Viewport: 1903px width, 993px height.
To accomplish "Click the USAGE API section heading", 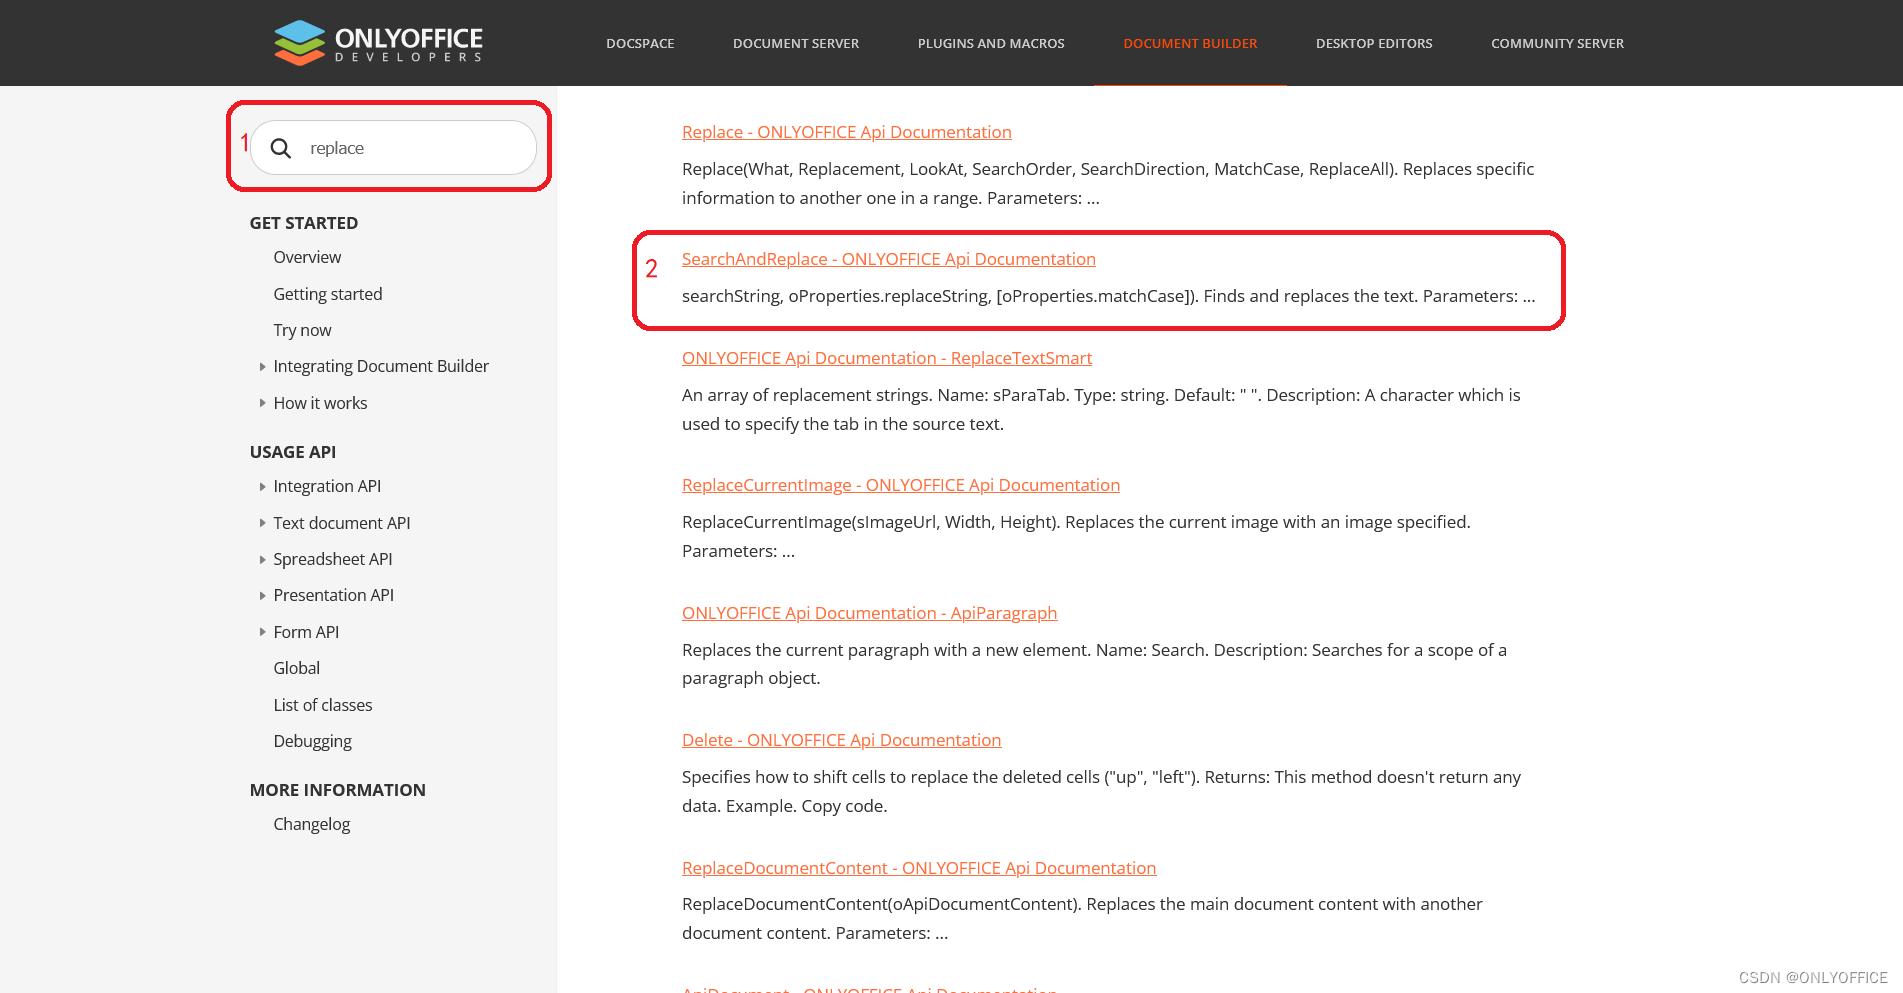I will (x=293, y=452).
